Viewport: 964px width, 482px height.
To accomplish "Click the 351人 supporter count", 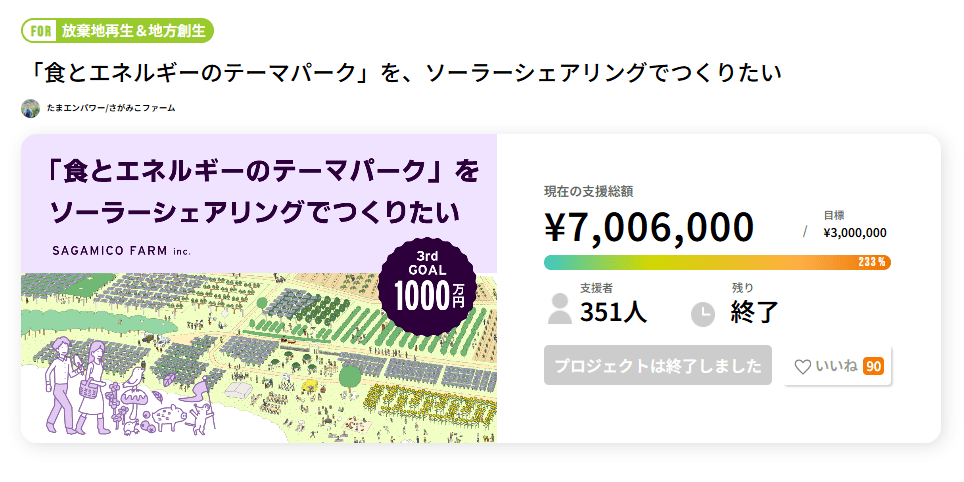I will tap(613, 312).
